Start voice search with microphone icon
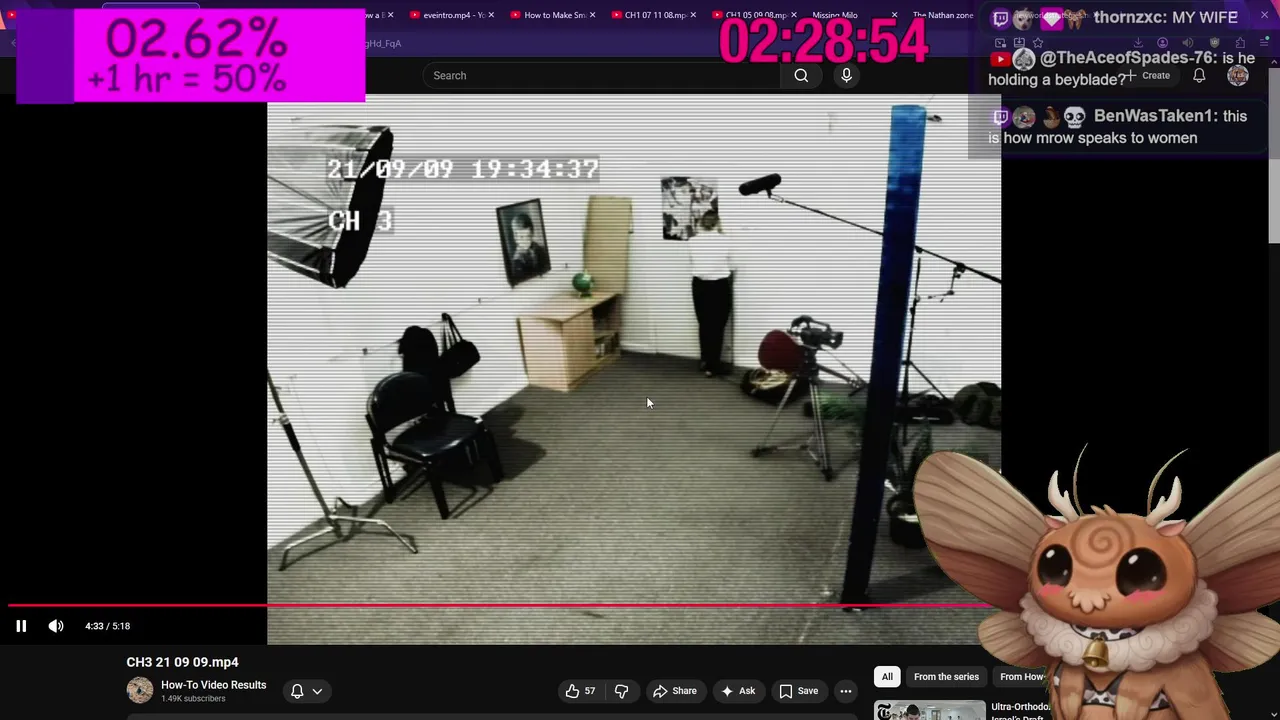The width and height of the screenshot is (1280, 720). pos(846,75)
